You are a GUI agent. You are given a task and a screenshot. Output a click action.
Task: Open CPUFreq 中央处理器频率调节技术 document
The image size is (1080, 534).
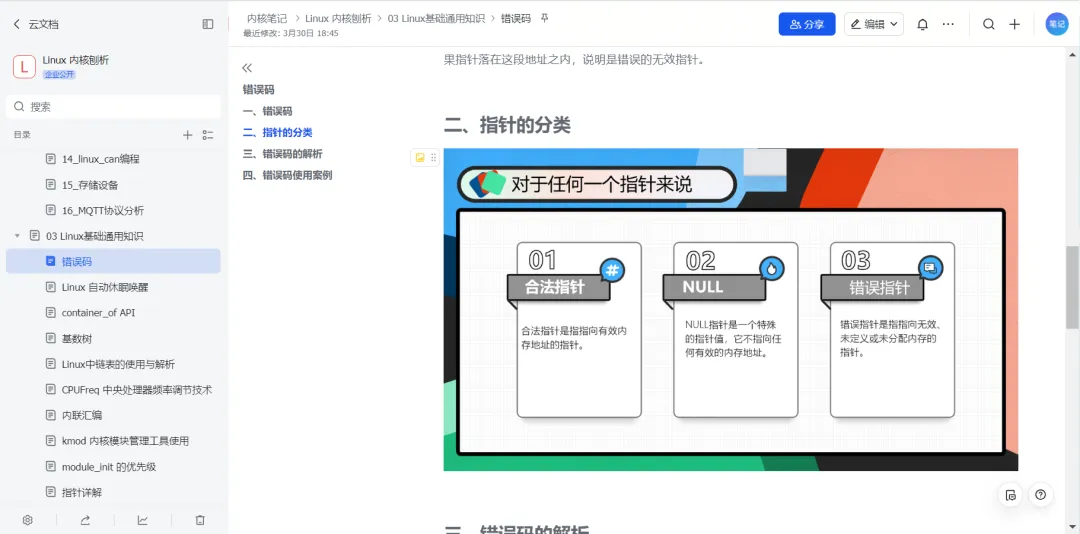click(x=137, y=389)
